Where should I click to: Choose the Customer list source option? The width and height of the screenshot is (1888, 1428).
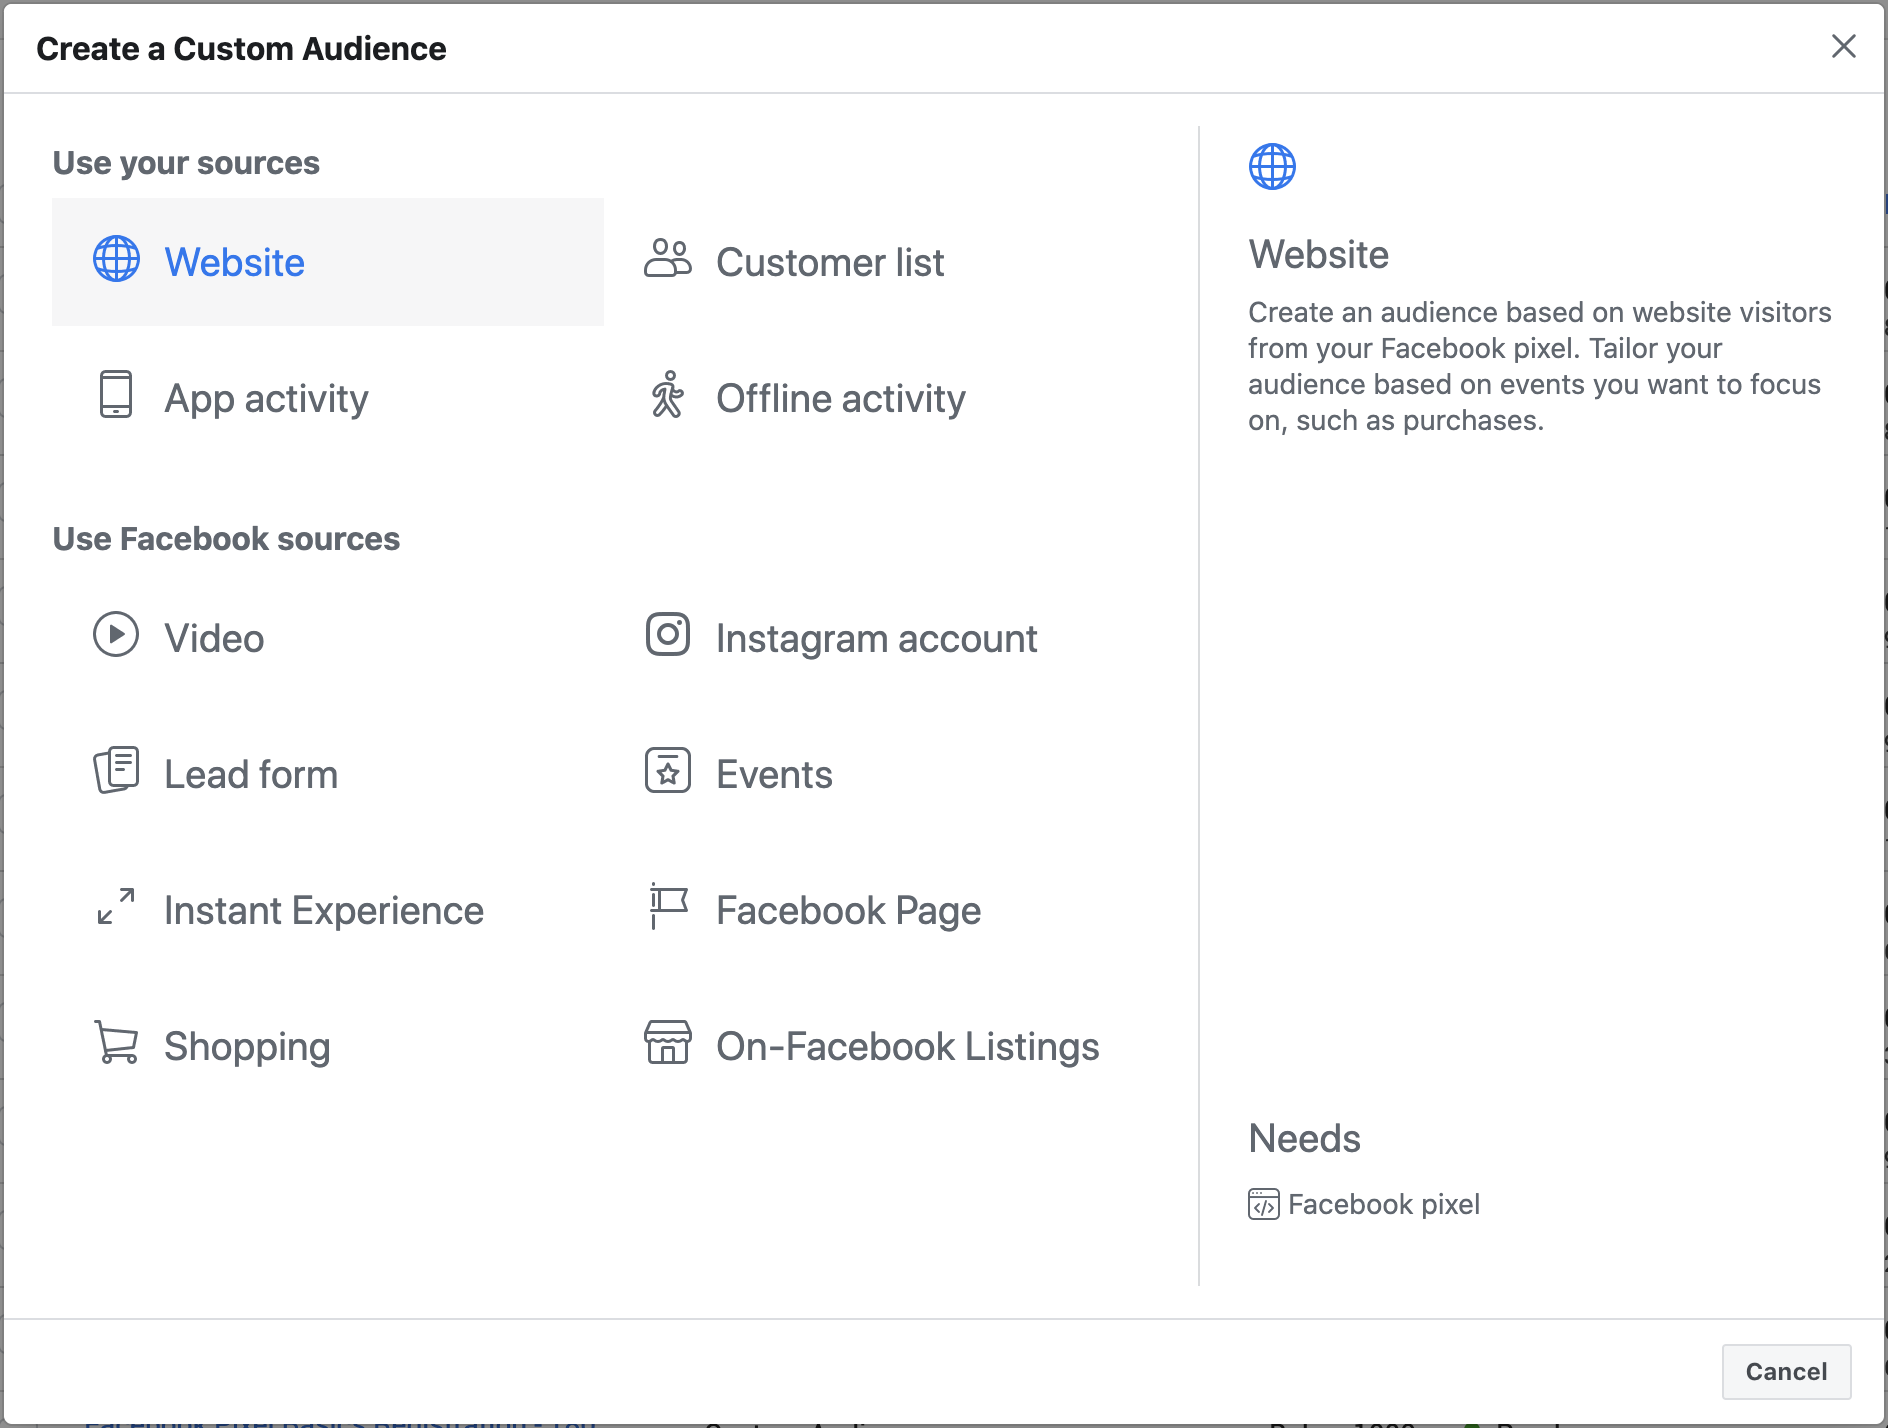pos(880,262)
